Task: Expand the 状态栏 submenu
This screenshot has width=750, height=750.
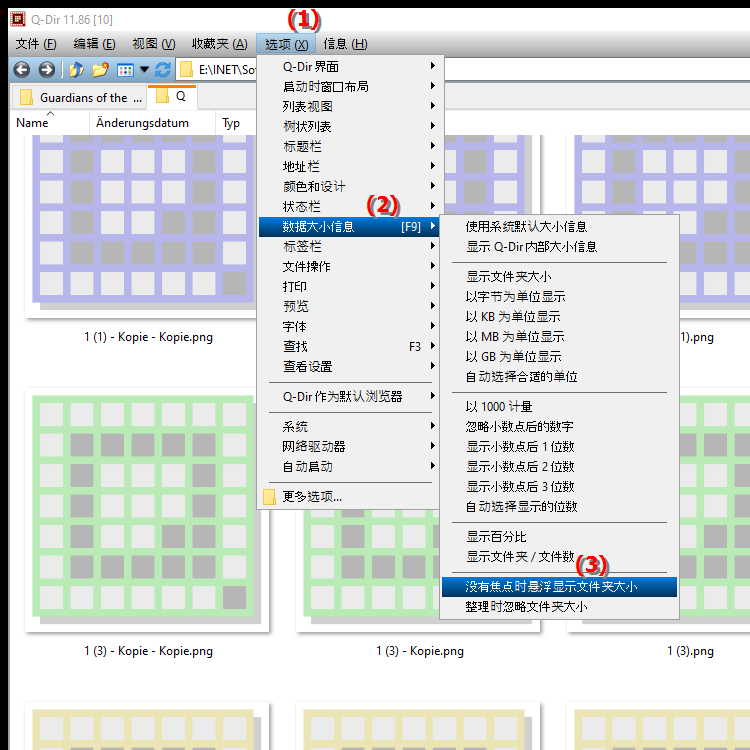Action: [349, 207]
